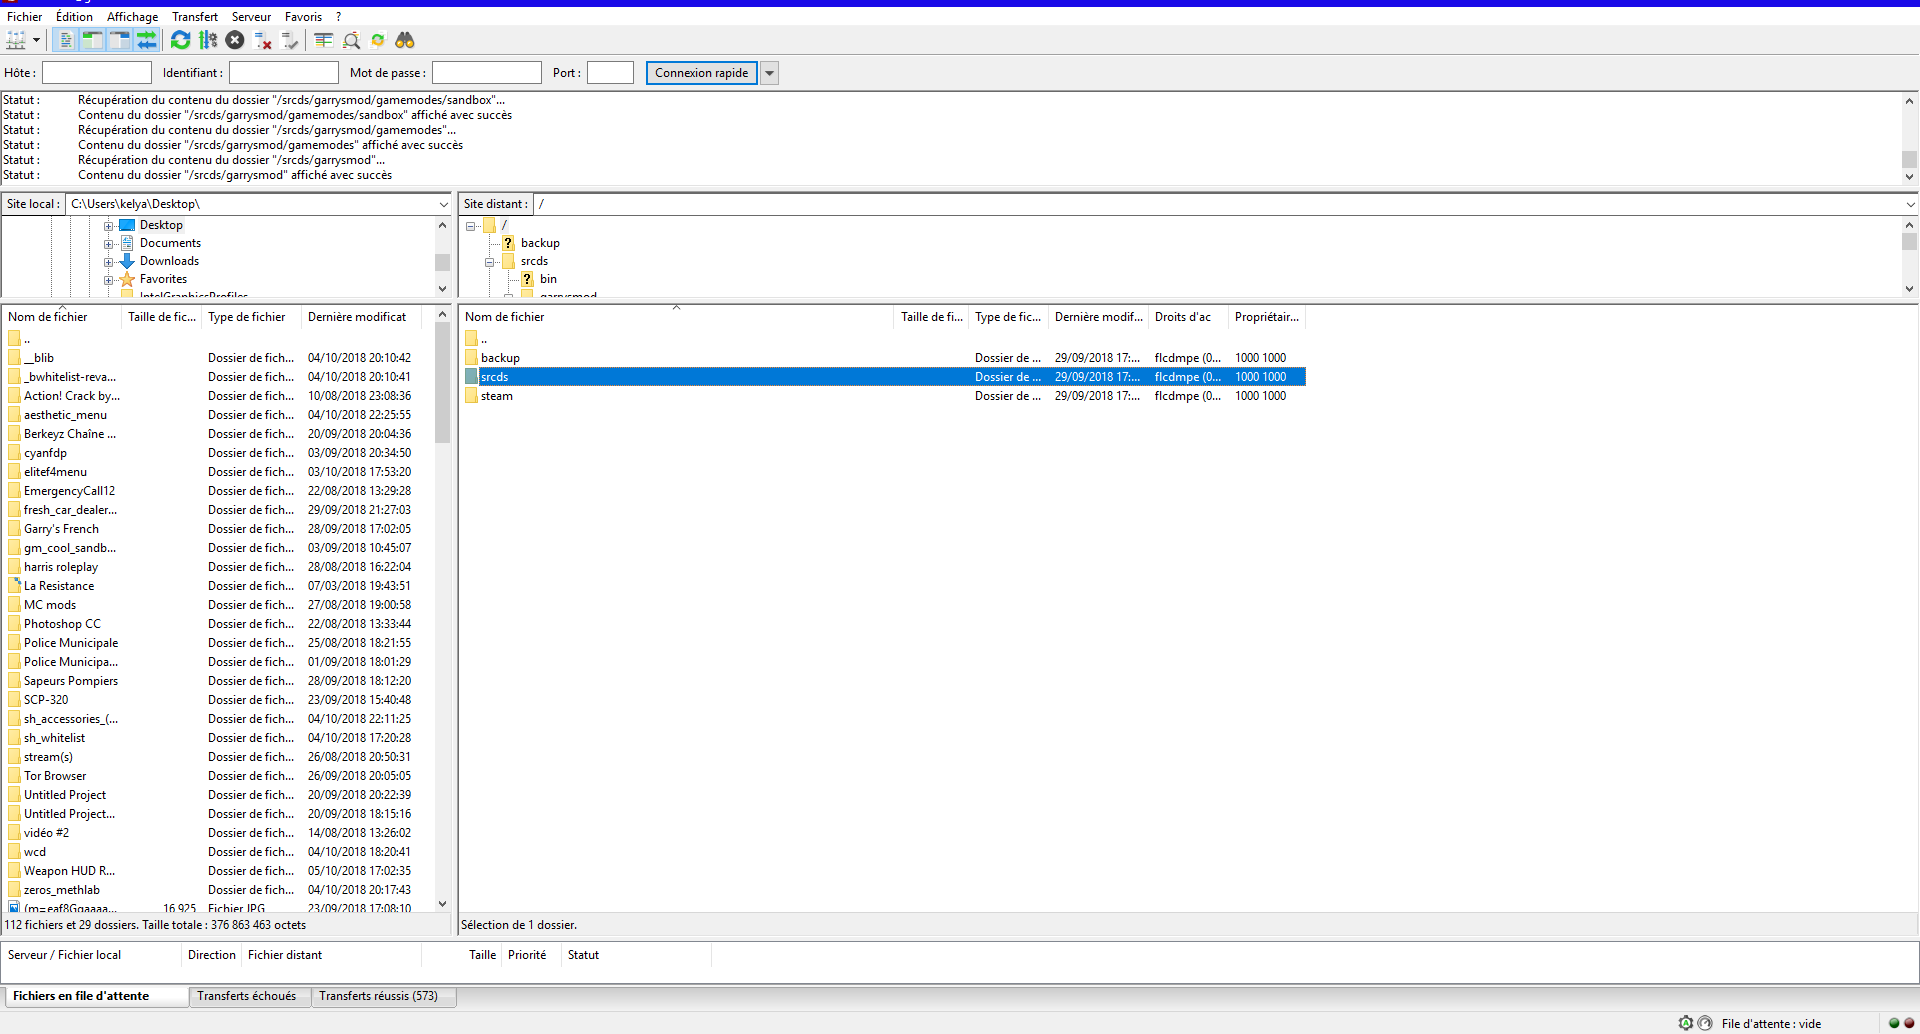Screen dimensions: 1920x1034
Task: Select the steam folder in remote list
Action: pos(884,396)
